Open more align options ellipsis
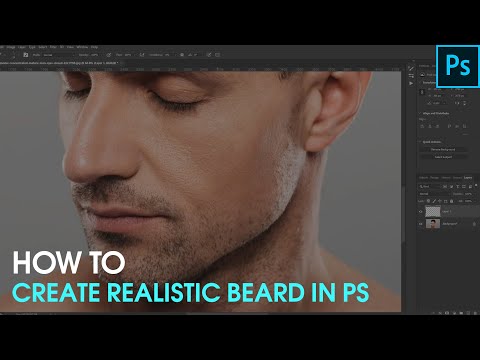This screenshot has width=480, height=360. [x=465, y=134]
